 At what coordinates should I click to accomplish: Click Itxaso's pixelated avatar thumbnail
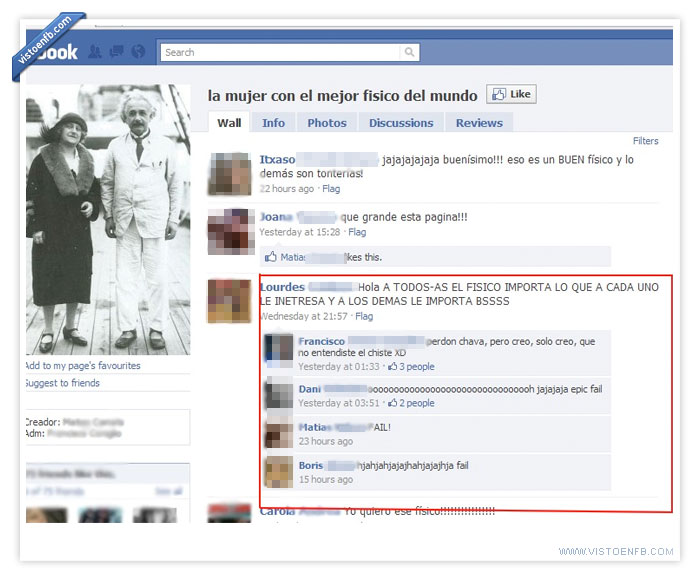231,174
